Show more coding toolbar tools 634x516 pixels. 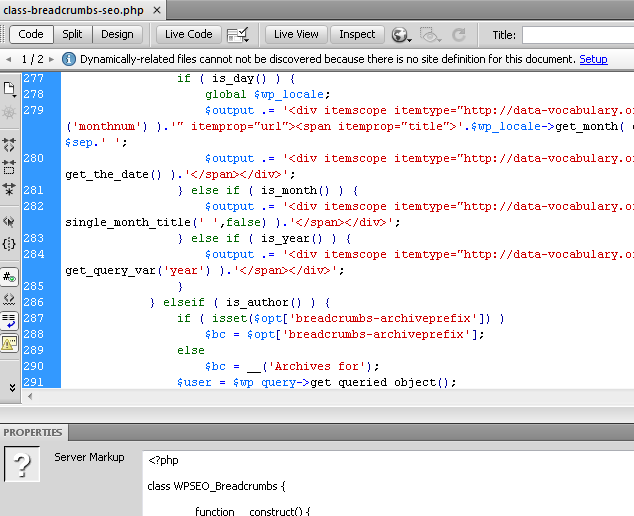[12, 387]
